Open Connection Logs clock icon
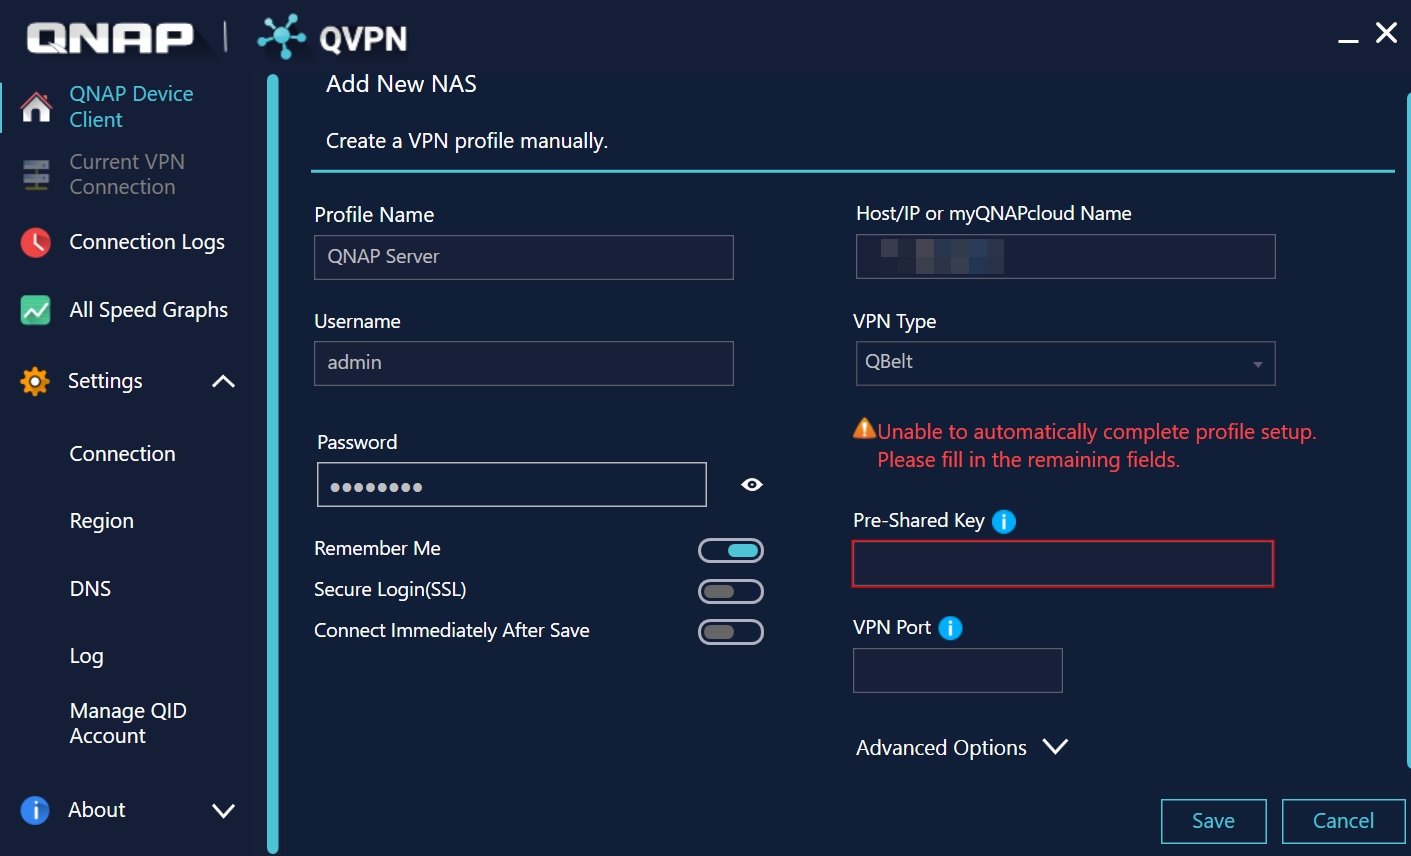This screenshot has width=1411, height=856. pyautogui.click(x=36, y=242)
